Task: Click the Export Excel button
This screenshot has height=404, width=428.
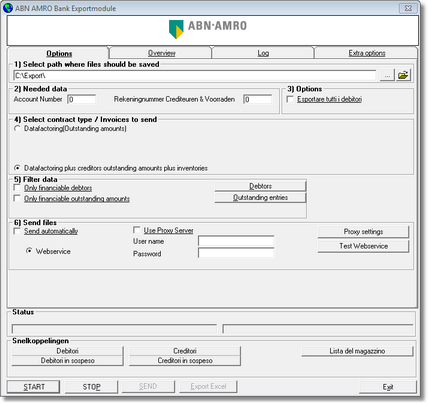Action: (x=208, y=386)
